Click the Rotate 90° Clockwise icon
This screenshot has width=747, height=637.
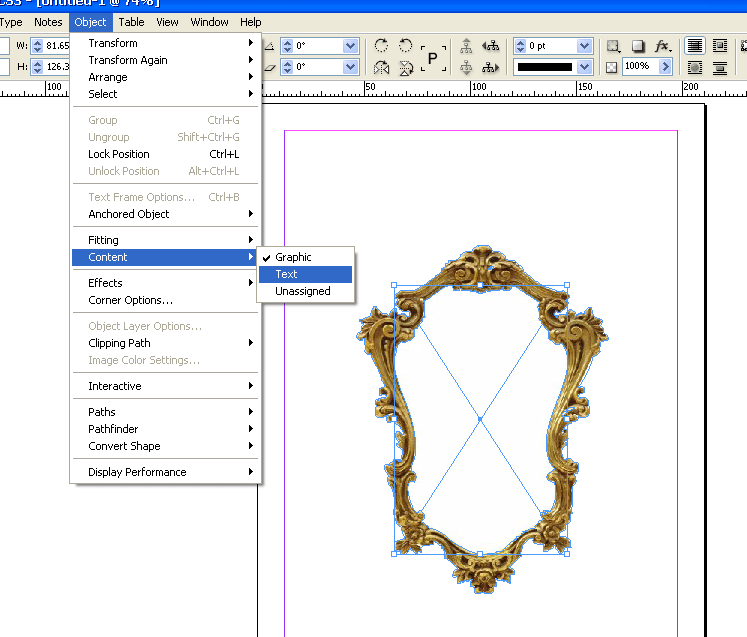point(381,46)
